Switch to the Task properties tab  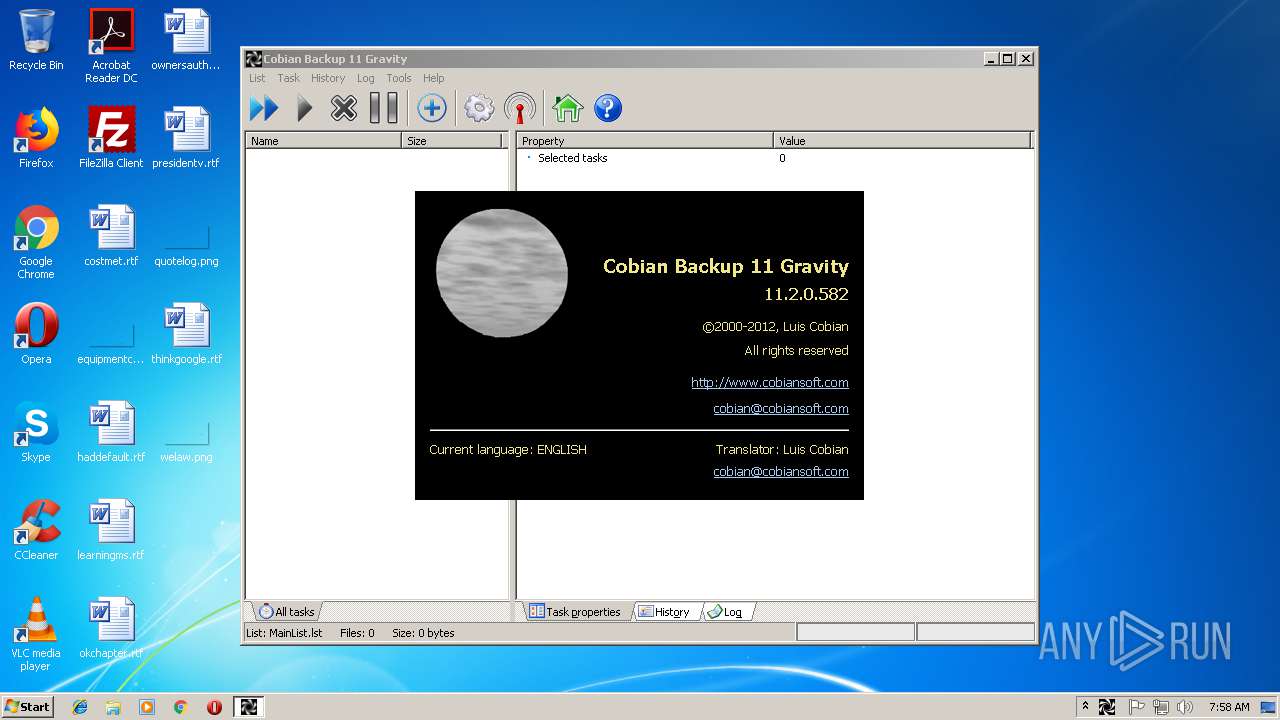coord(575,611)
